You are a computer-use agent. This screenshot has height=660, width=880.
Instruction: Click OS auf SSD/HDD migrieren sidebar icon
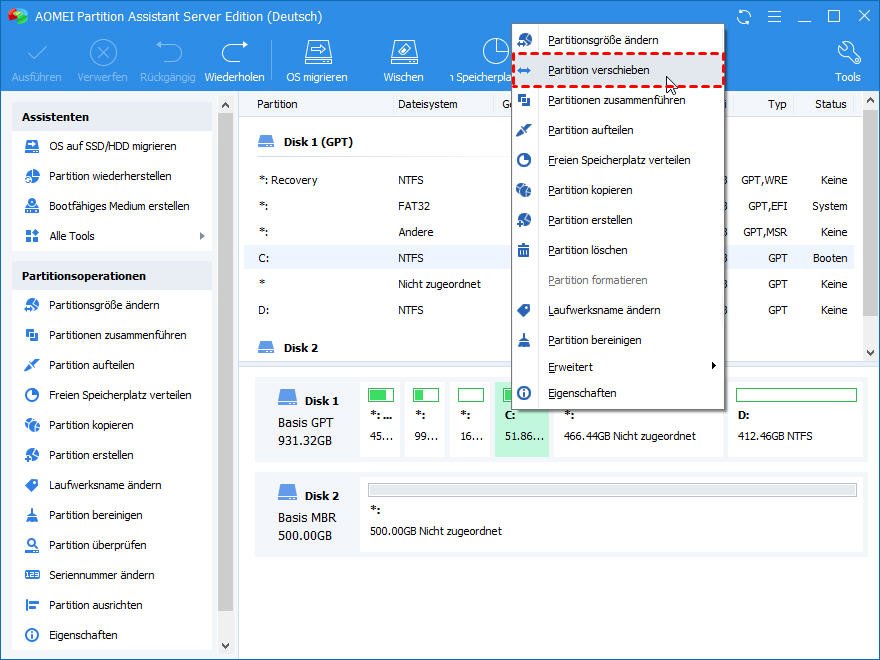[32, 146]
